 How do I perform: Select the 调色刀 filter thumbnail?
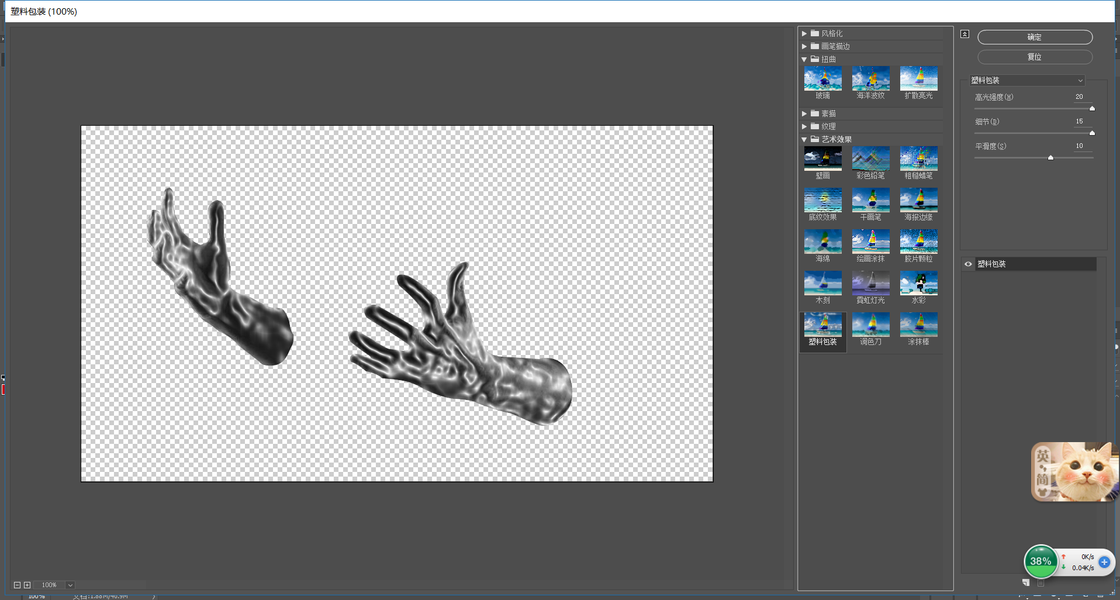coord(871,324)
